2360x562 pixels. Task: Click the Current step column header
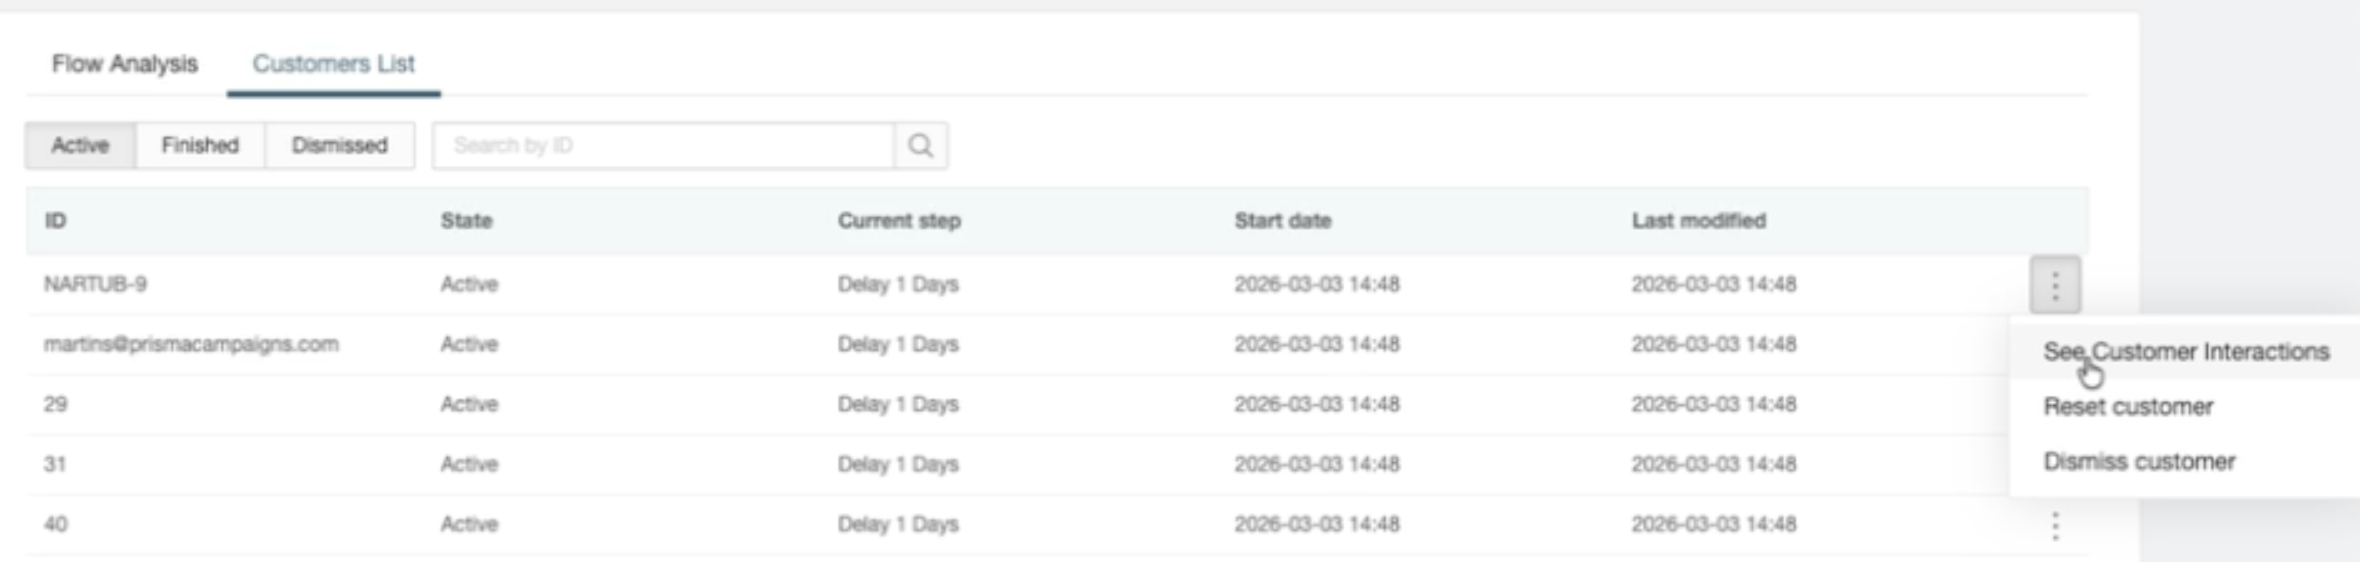(x=899, y=221)
